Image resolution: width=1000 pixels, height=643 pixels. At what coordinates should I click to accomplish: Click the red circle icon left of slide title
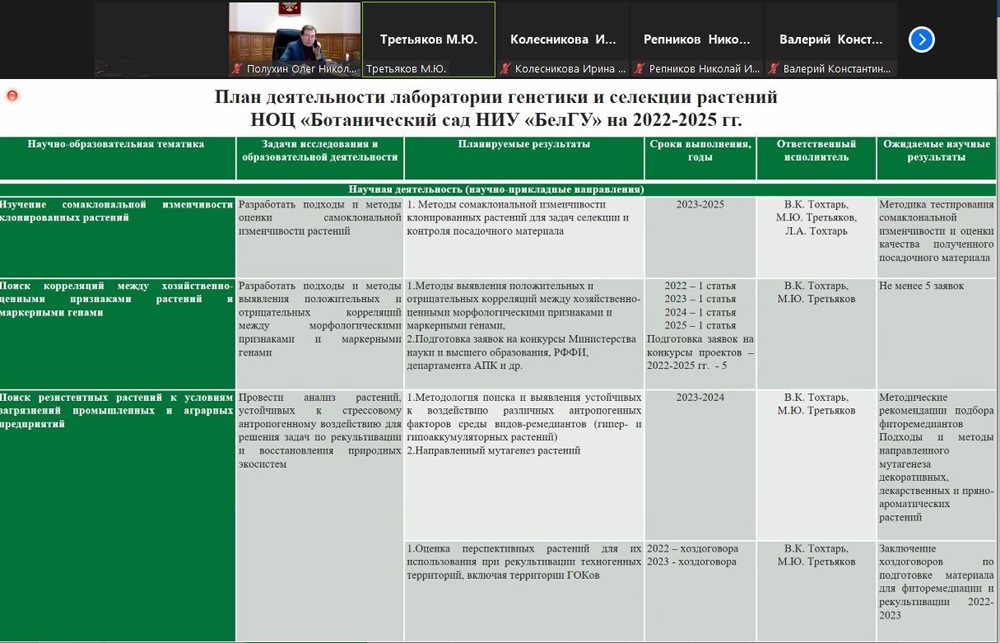tap(12, 96)
